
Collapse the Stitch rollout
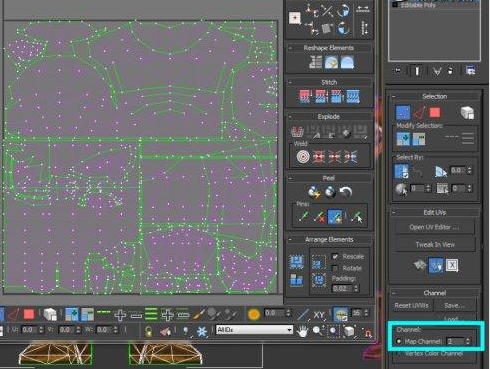tap(290, 82)
